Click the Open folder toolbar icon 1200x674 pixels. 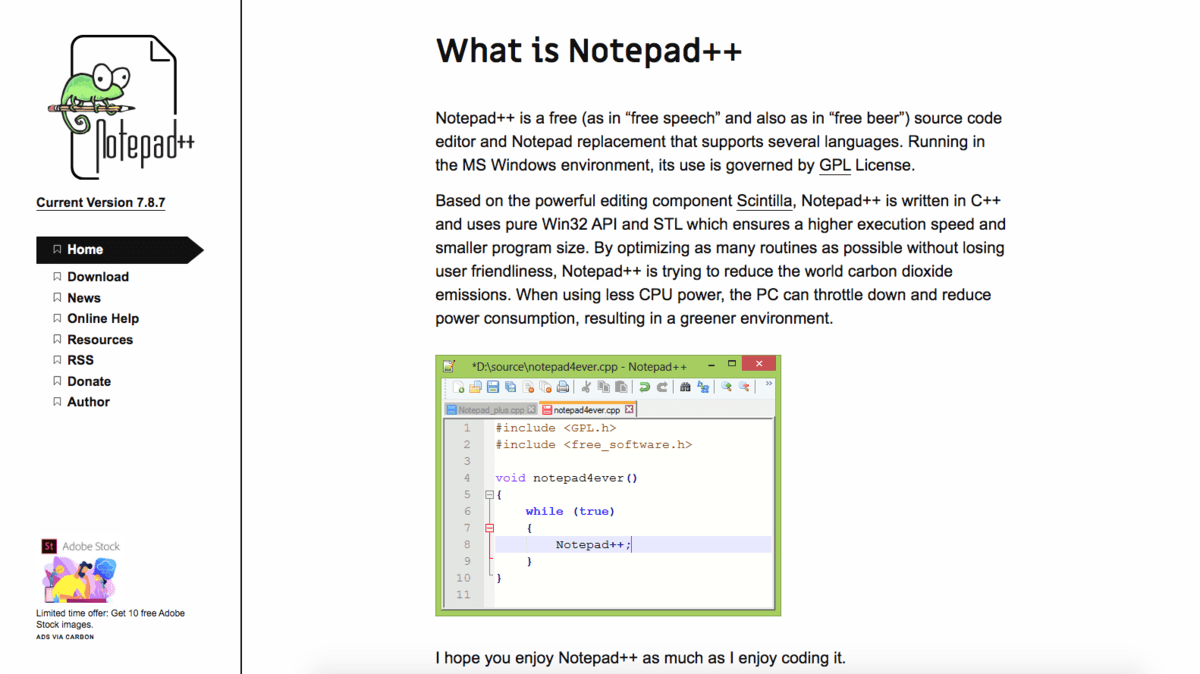(x=475, y=387)
